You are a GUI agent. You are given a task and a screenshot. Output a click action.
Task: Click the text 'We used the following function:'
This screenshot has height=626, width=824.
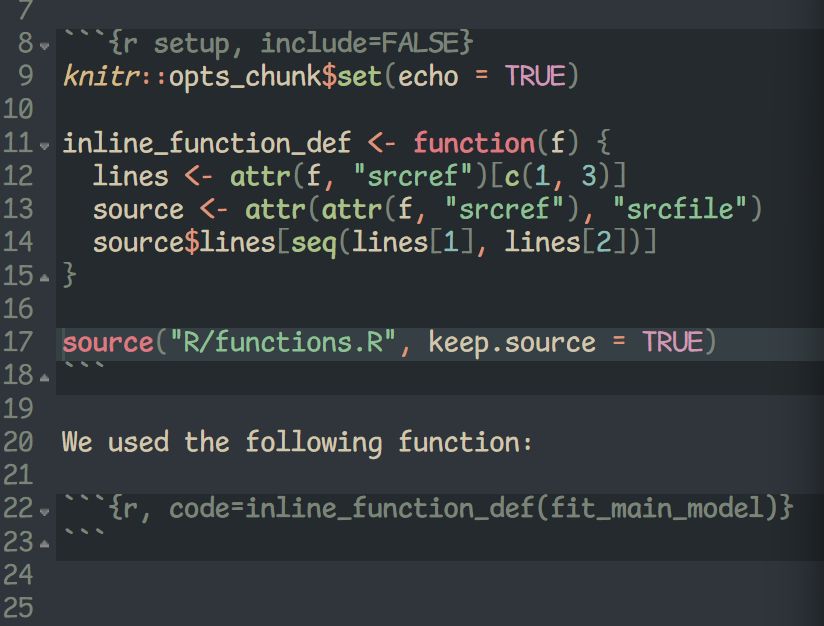pyautogui.click(x=297, y=443)
